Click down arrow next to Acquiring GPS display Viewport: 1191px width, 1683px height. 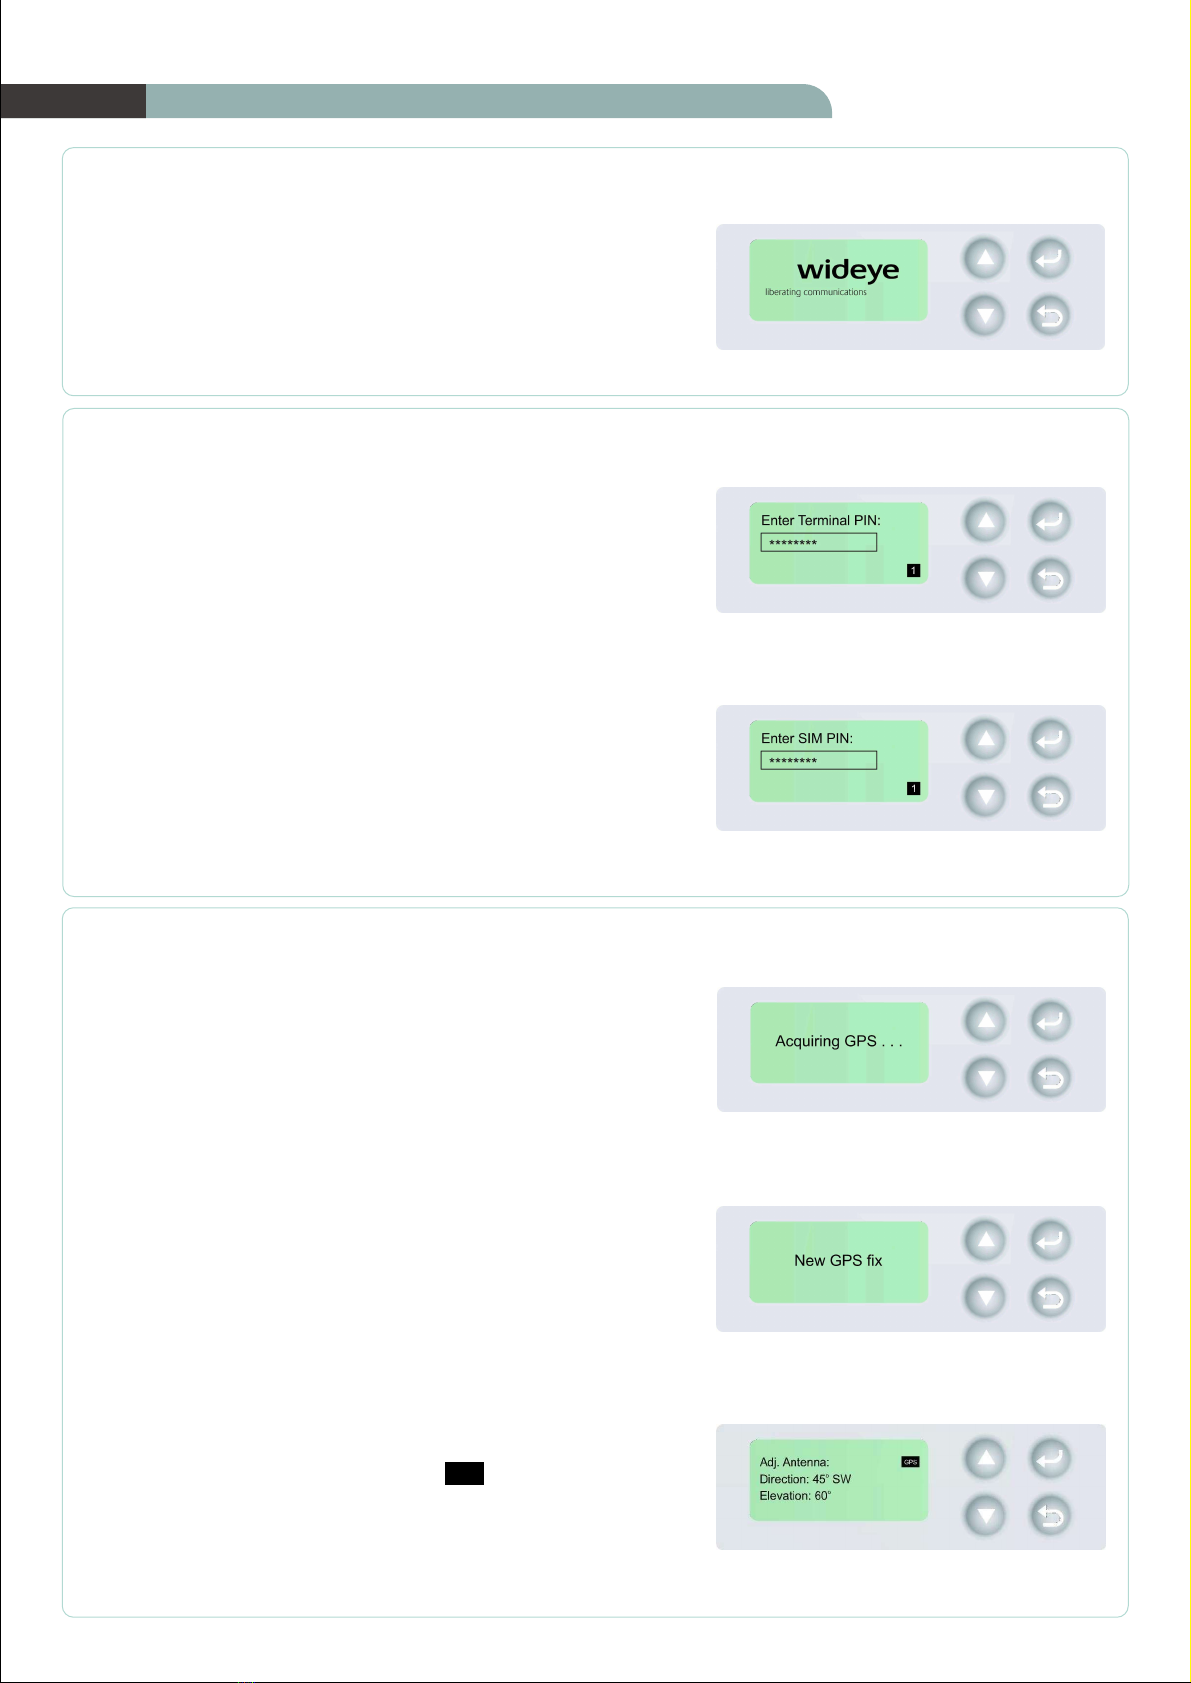point(986,1078)
